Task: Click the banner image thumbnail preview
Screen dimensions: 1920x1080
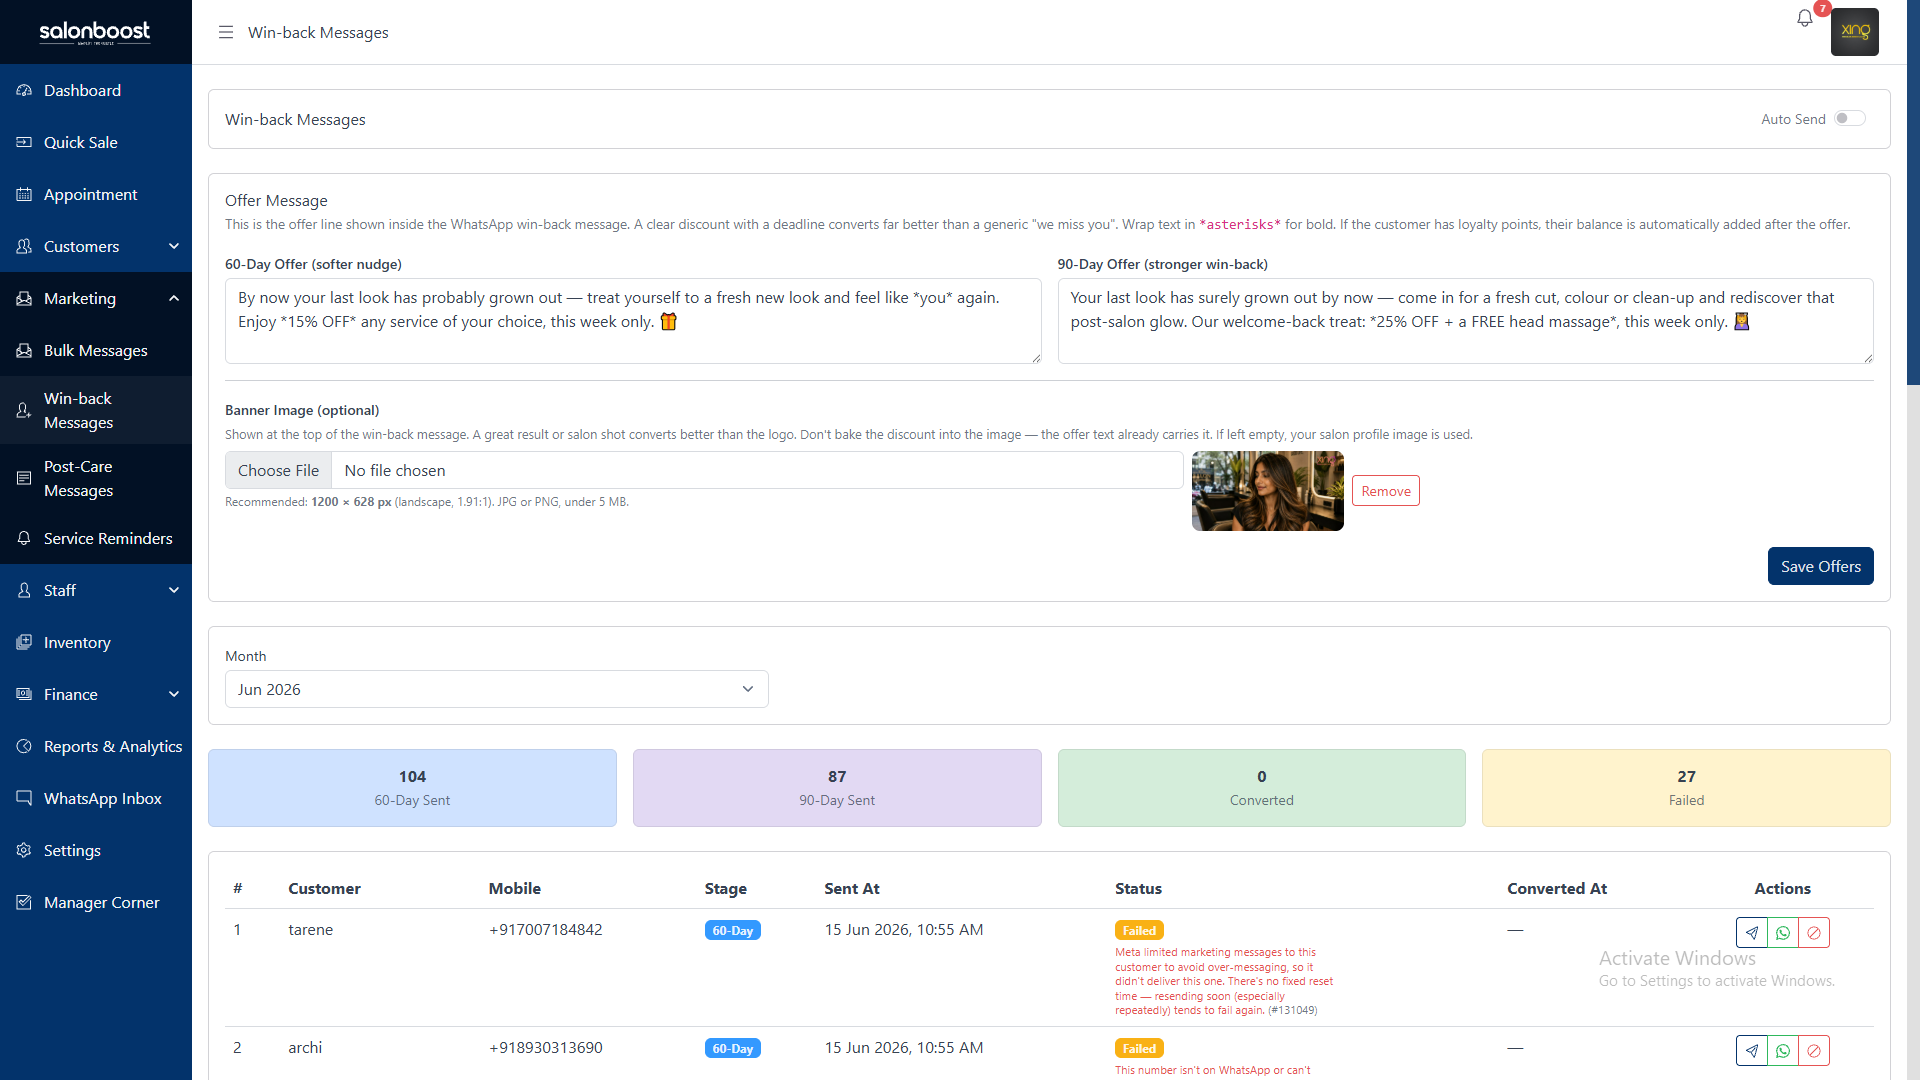Action: tap(1267, 491)
